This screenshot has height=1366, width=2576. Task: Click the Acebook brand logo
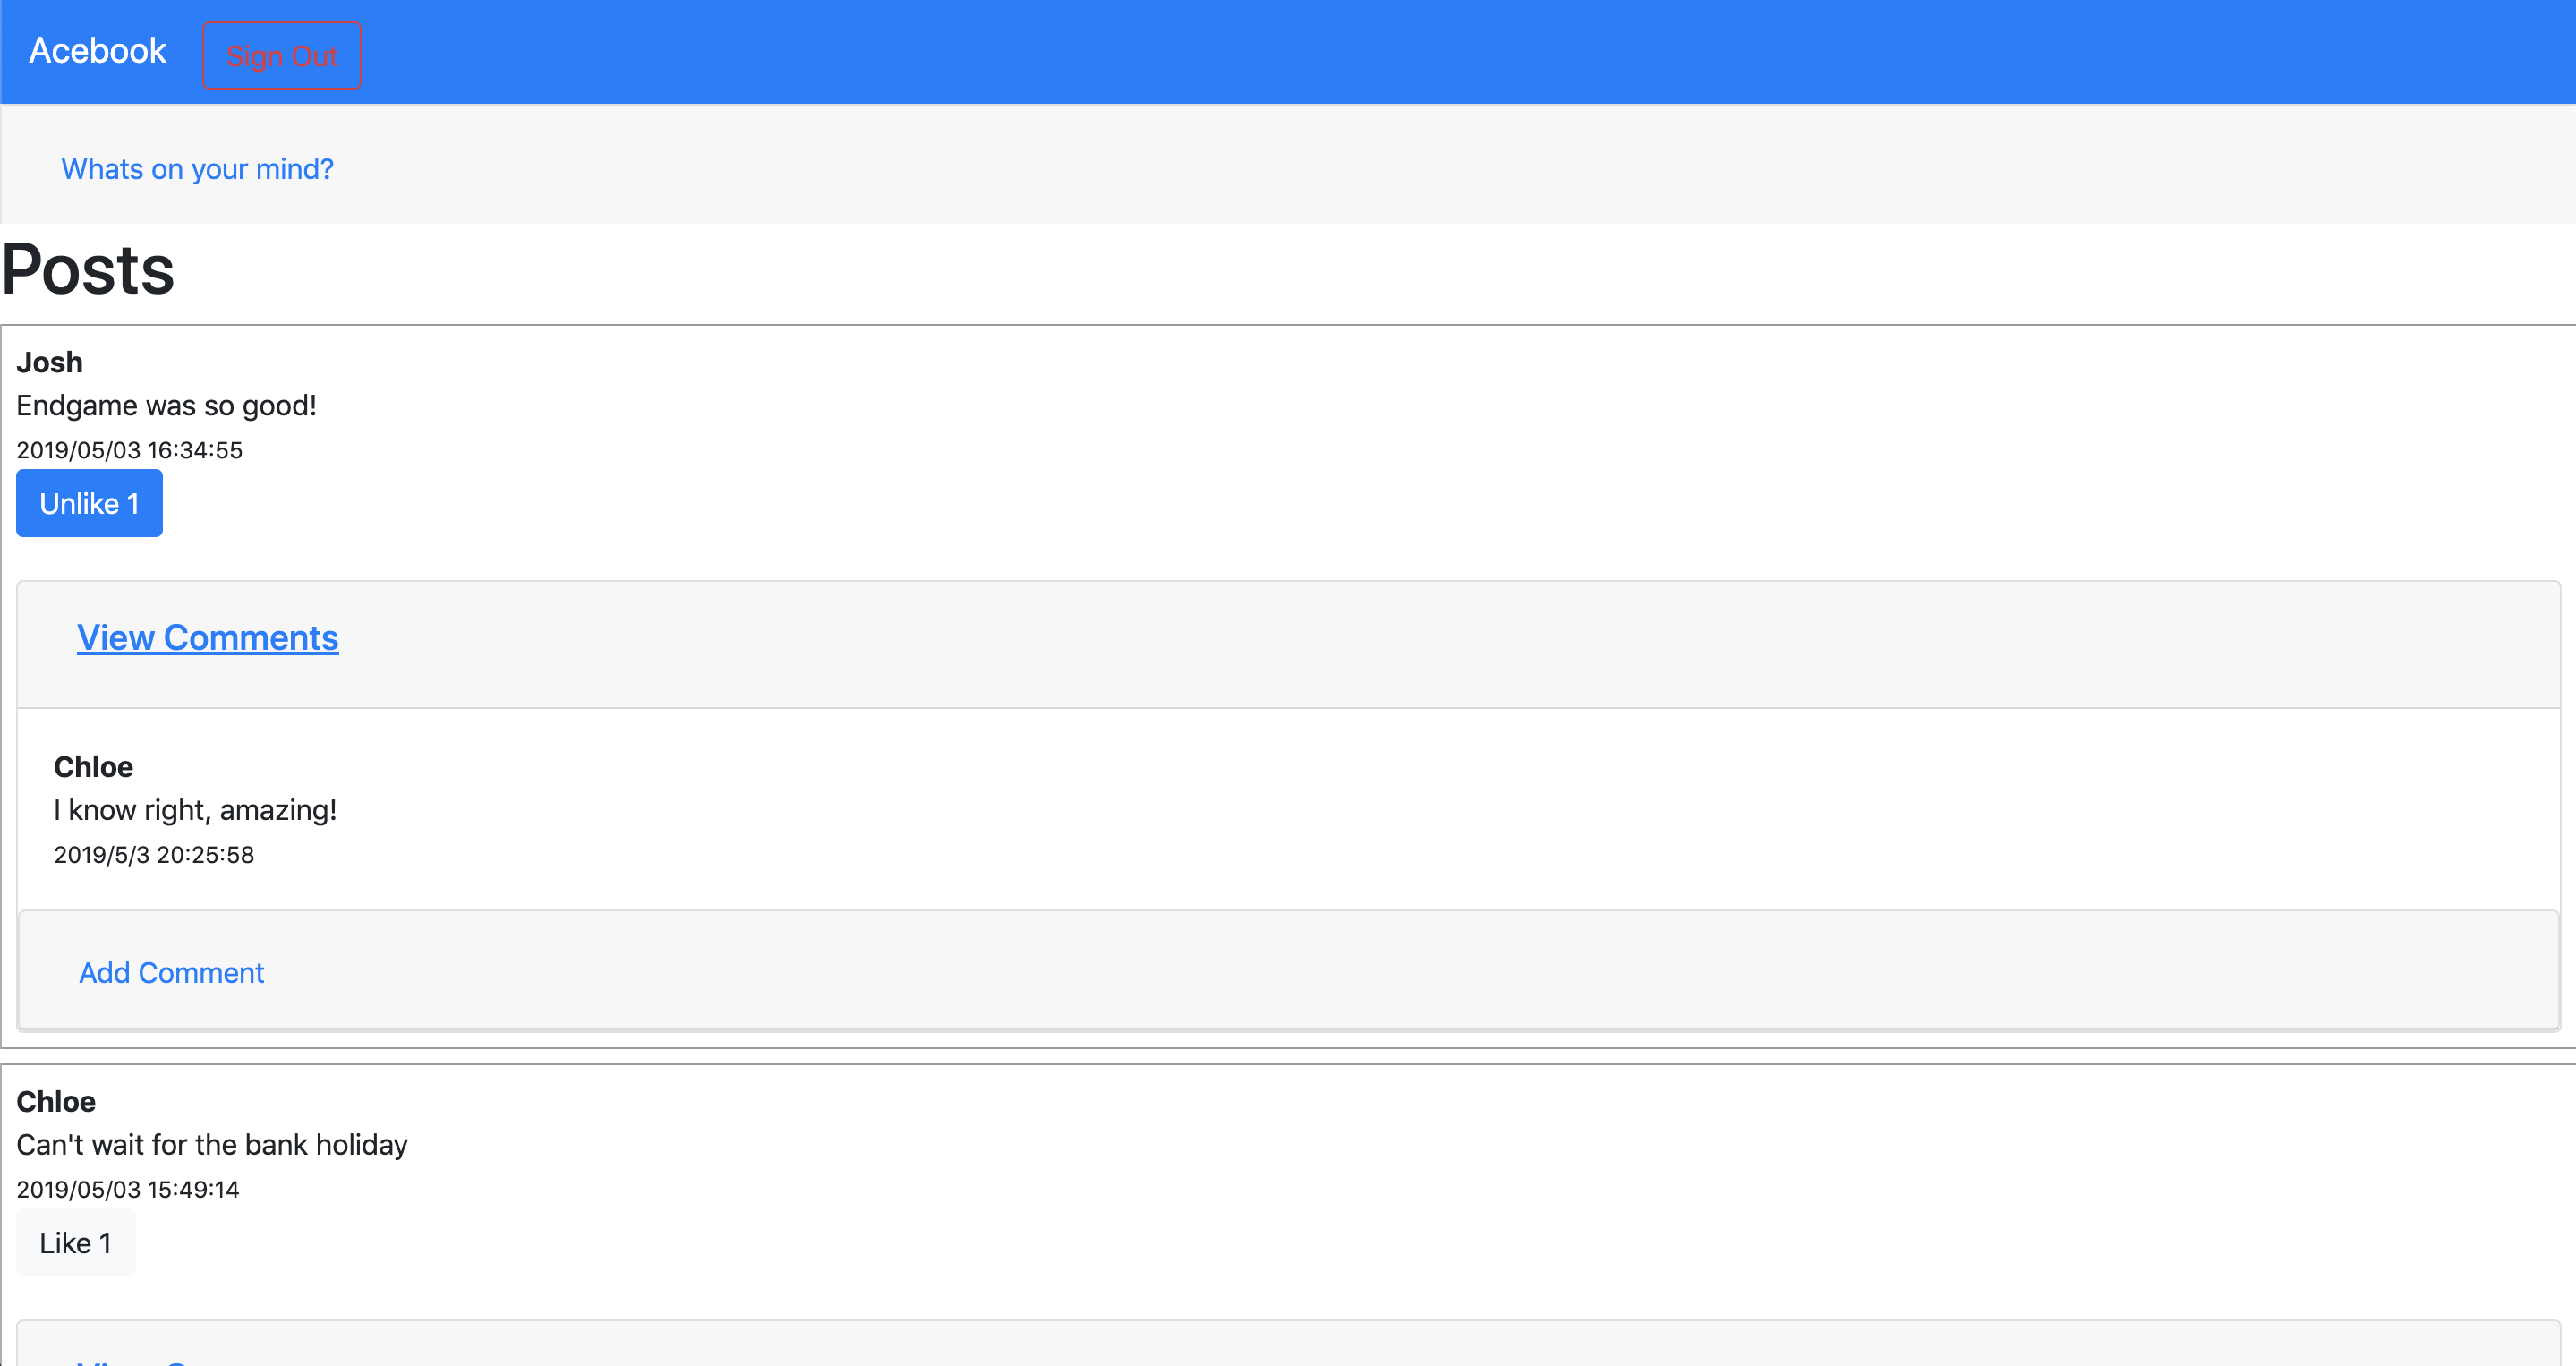pyautogui.click(x=97, y=51)
